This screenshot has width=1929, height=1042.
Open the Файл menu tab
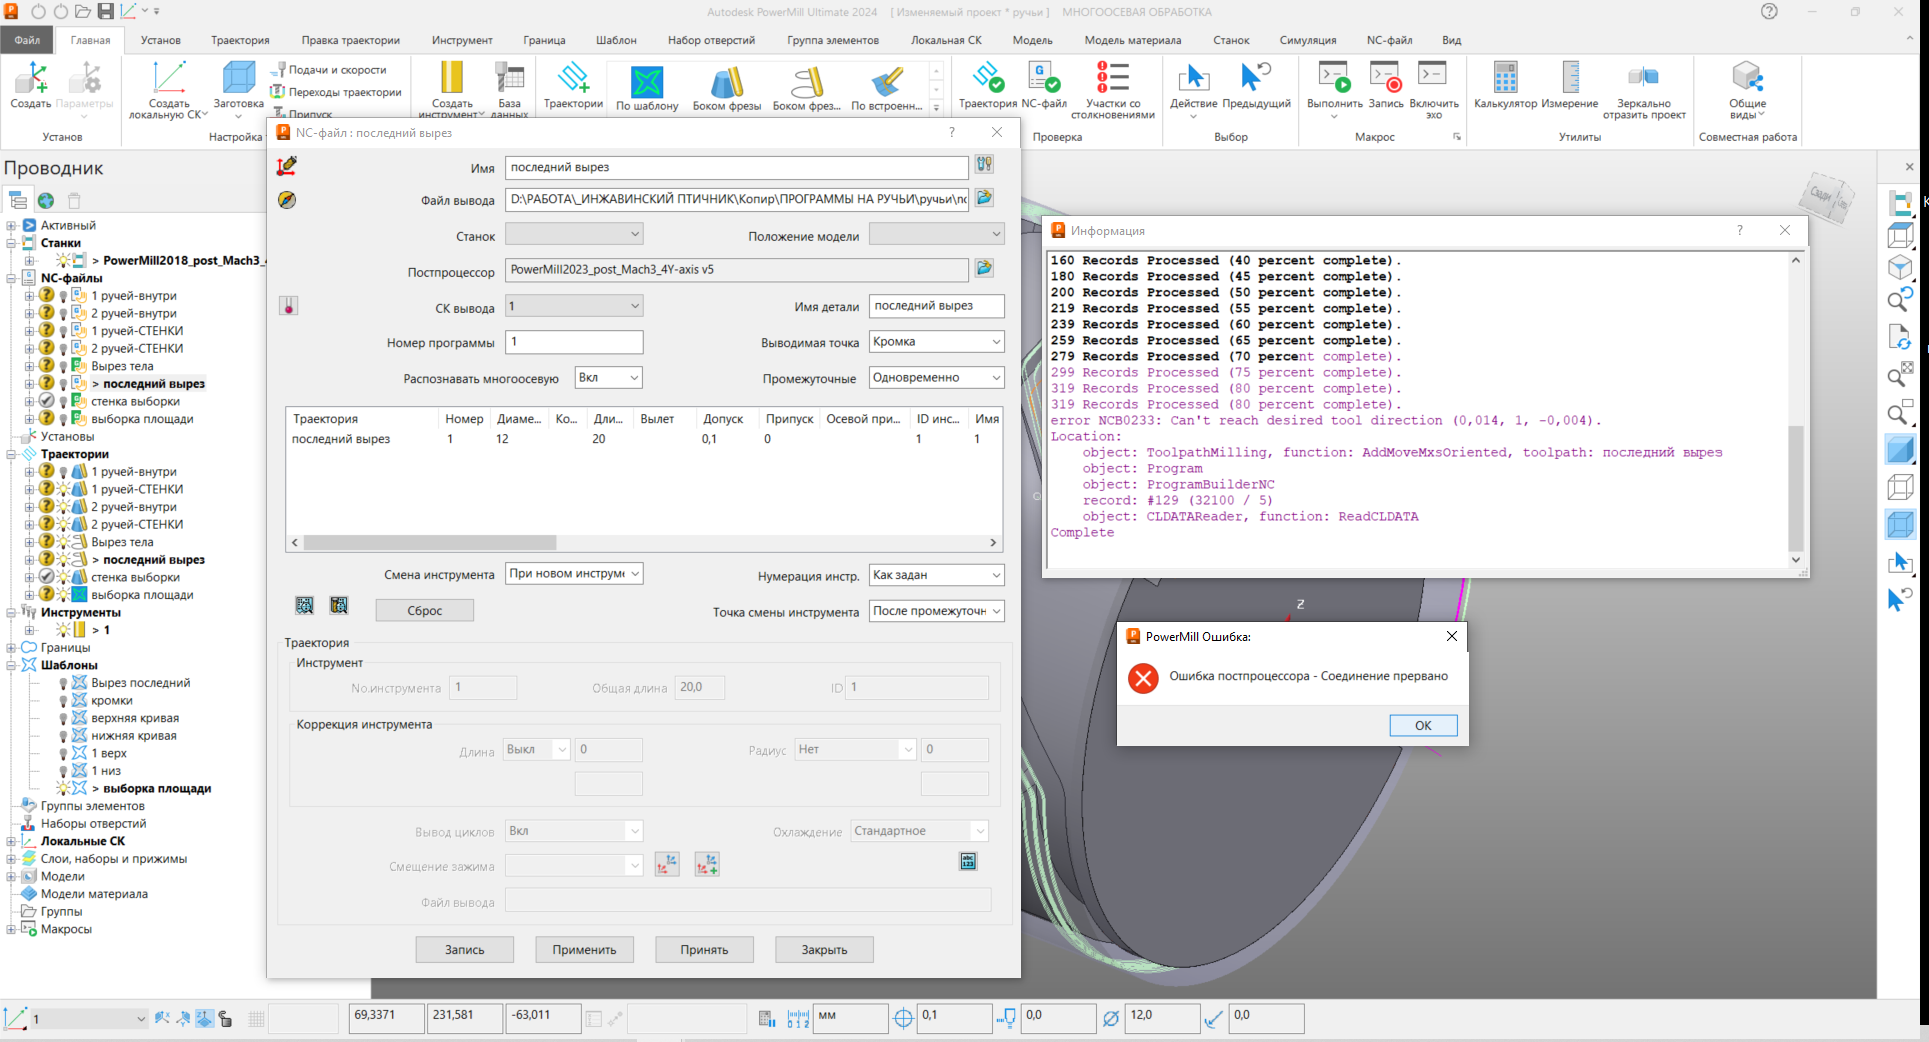[x=27, y=40]
